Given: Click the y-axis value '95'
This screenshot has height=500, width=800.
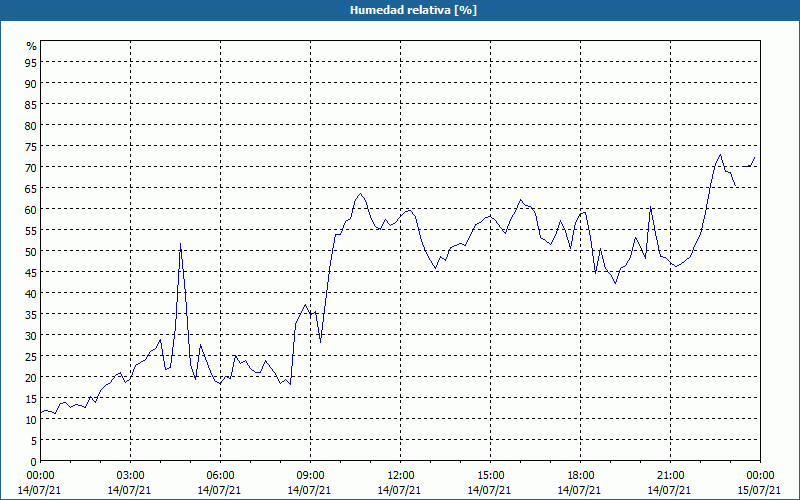Looking at the screenshot, I should coord(31,62).
